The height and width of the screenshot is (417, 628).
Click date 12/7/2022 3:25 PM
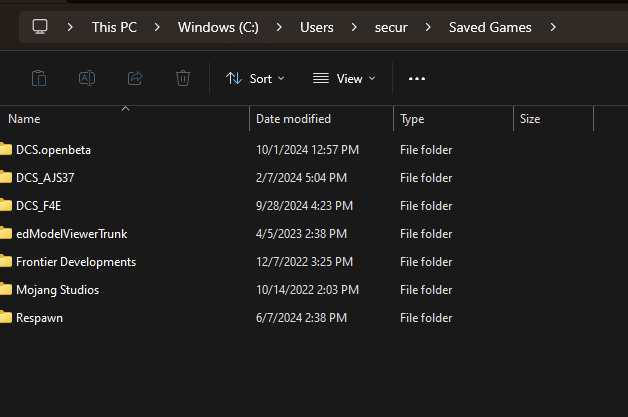[304, 262]
